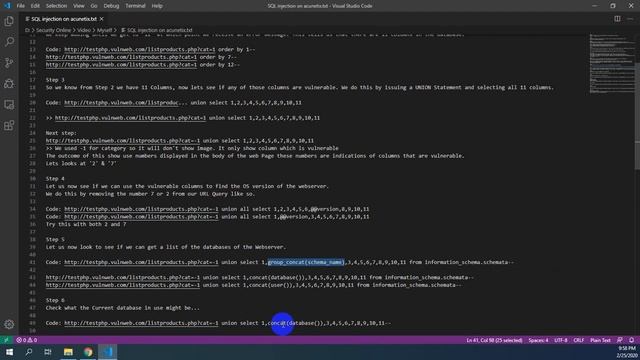
Task: Open the order by 1-- URL on line 13
Action: [x=139, y=49]
